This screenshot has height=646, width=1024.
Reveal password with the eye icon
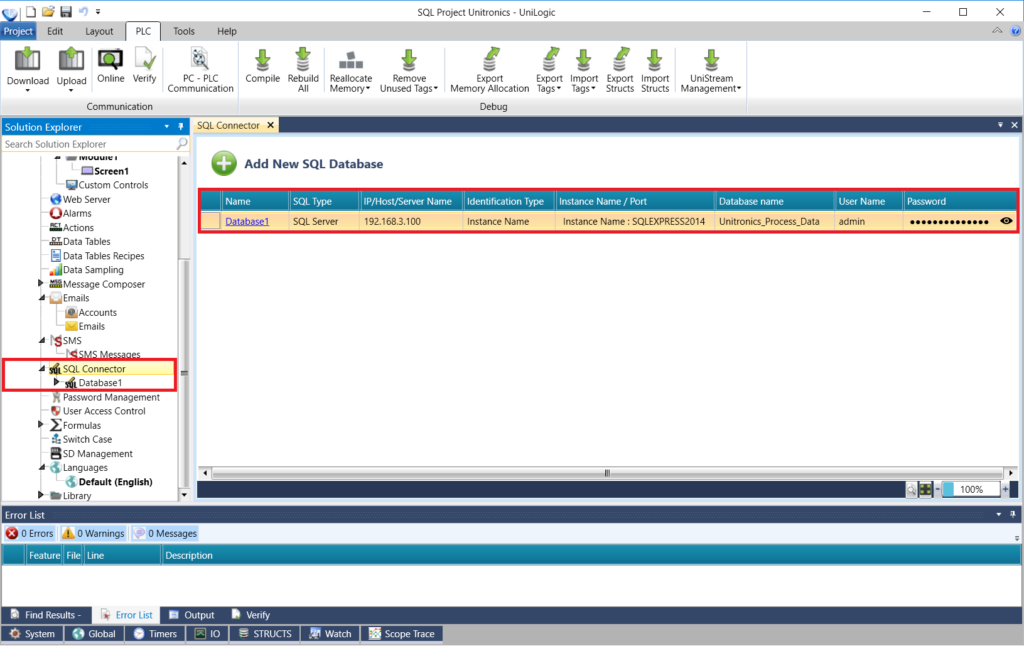[x=1006, y=221]
